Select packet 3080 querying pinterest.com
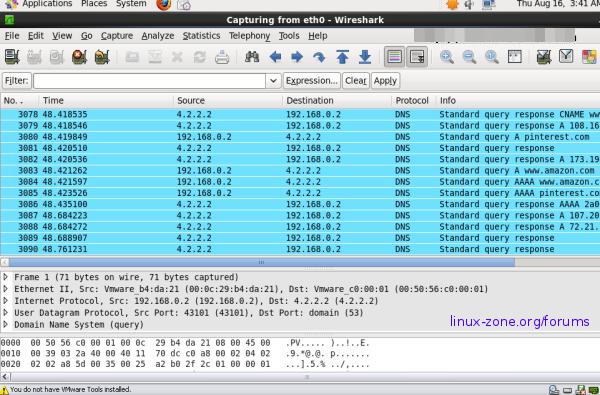Screen dimensions: 600x395 300,137
